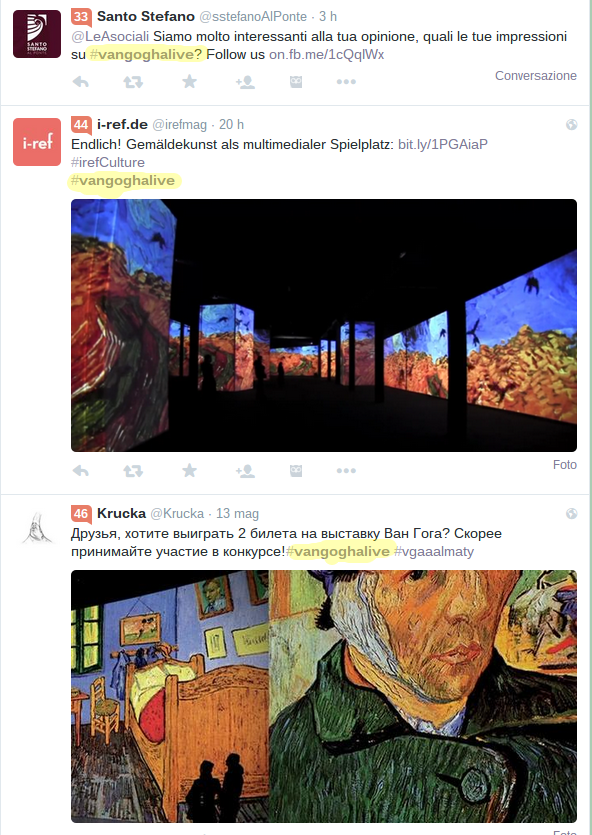592x835 pixels.
Task: View the Van Gogh projection hall photo
Action: click(x=324, y=325)
